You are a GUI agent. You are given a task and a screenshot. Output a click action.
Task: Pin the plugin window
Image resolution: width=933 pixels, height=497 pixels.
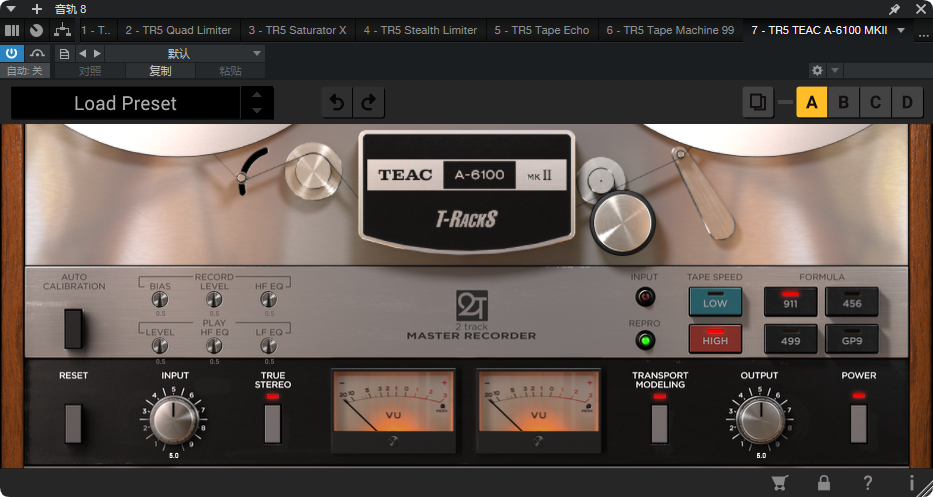pos(894,9)
